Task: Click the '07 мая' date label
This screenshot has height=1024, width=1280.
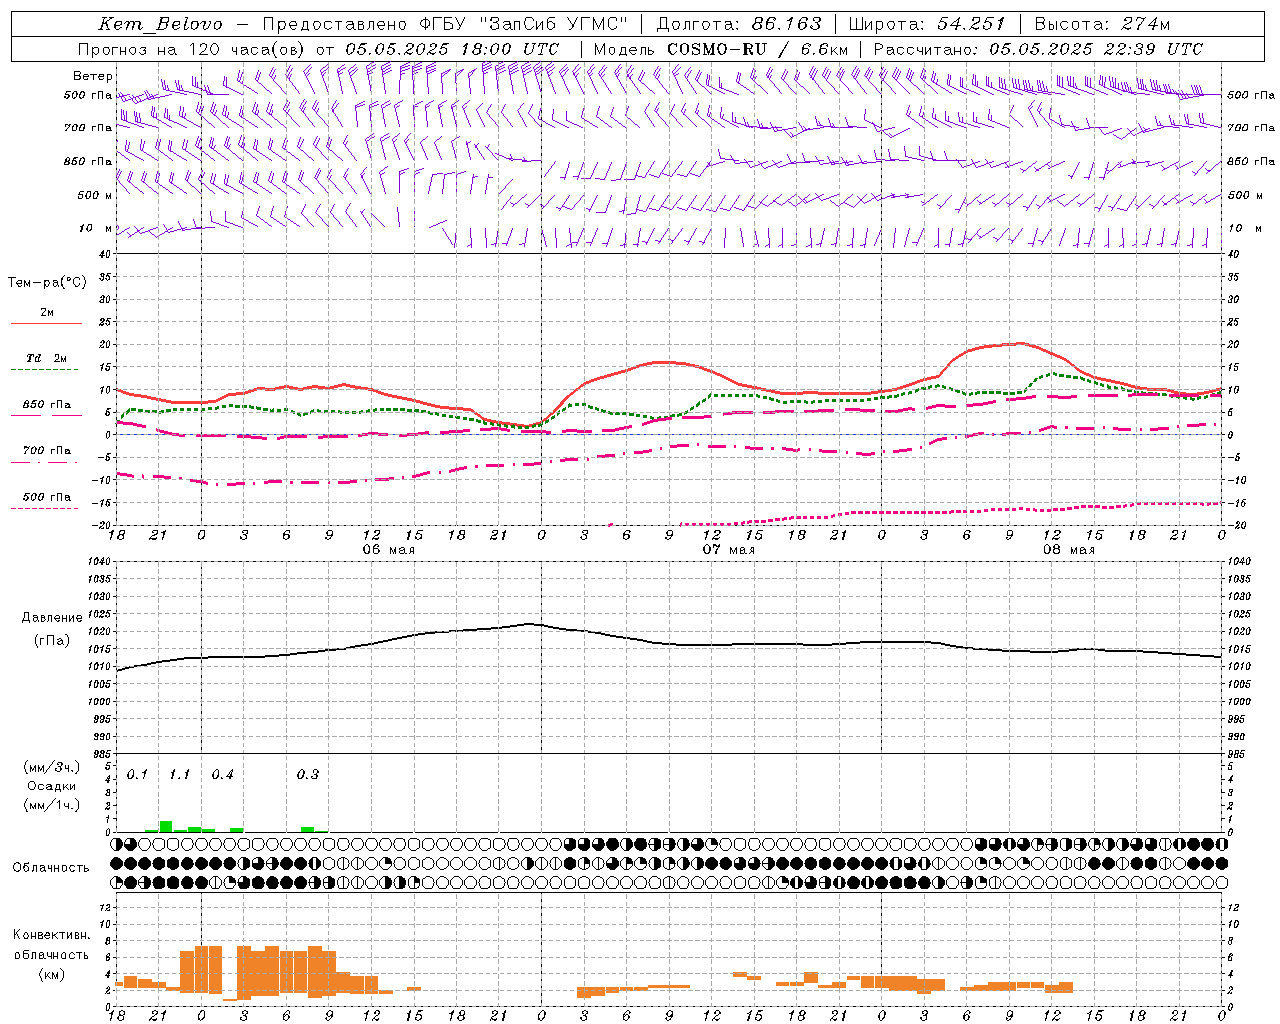Action: 728,550
